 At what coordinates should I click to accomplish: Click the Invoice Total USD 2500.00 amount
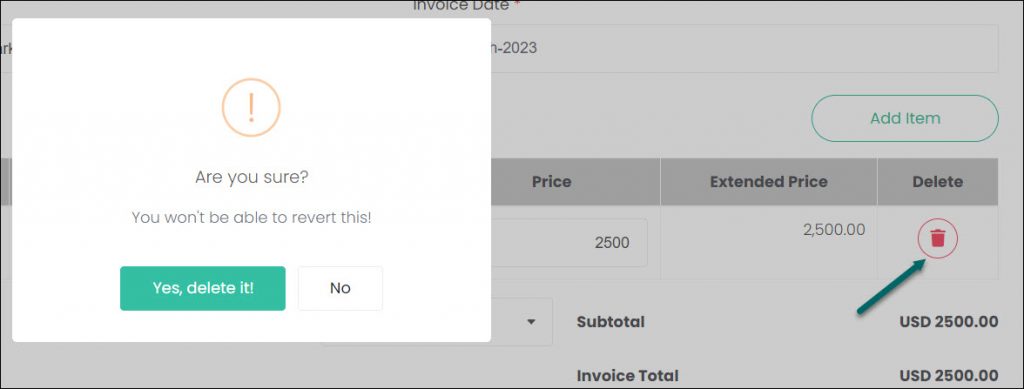click(948, 375)
